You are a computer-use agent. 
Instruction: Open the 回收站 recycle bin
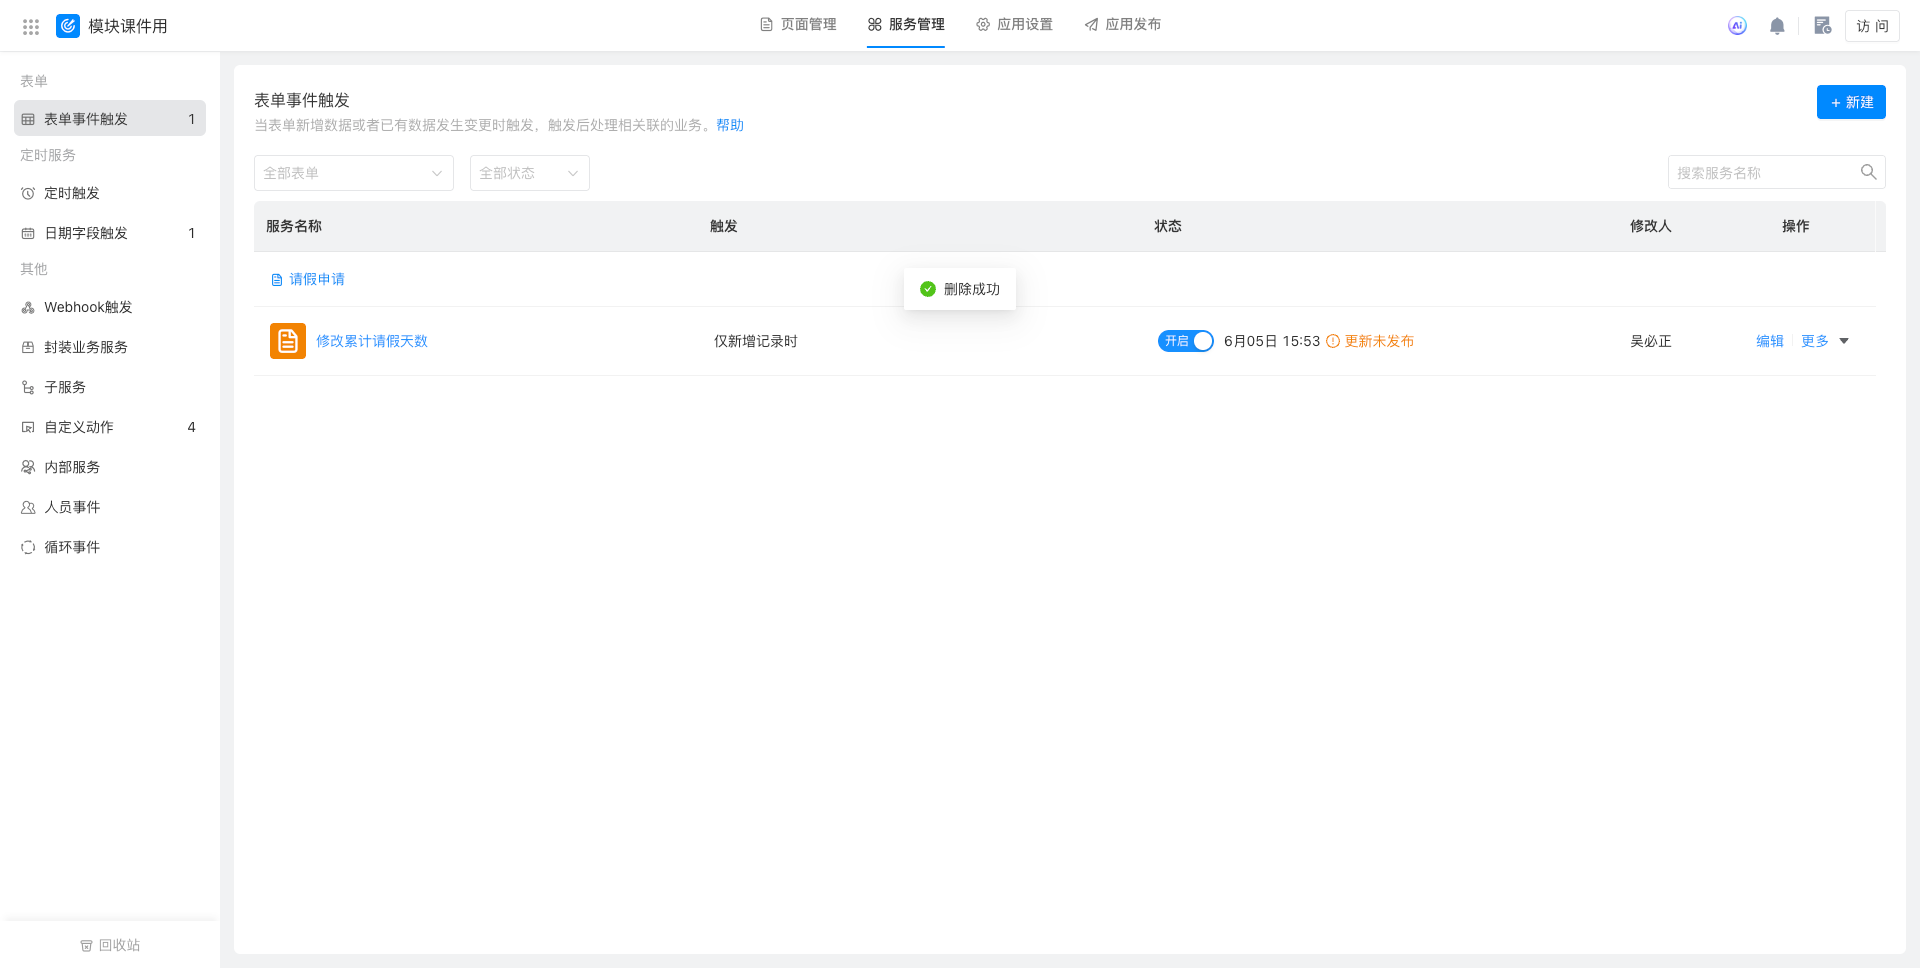click(x=110, y=945)
